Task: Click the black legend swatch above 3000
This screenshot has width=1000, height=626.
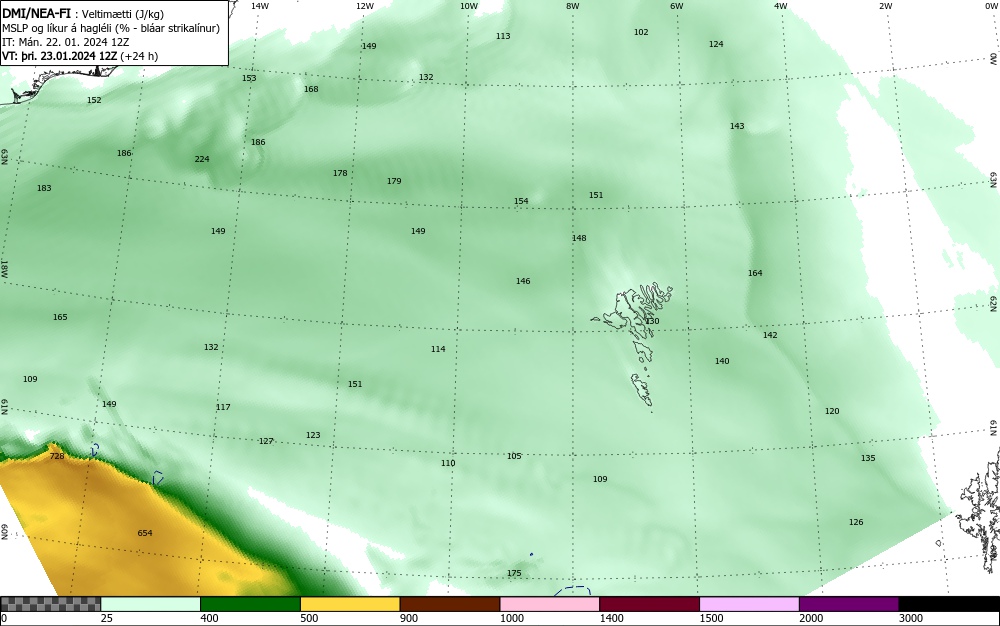Action: pyautogui.click(x=949, y=604)
